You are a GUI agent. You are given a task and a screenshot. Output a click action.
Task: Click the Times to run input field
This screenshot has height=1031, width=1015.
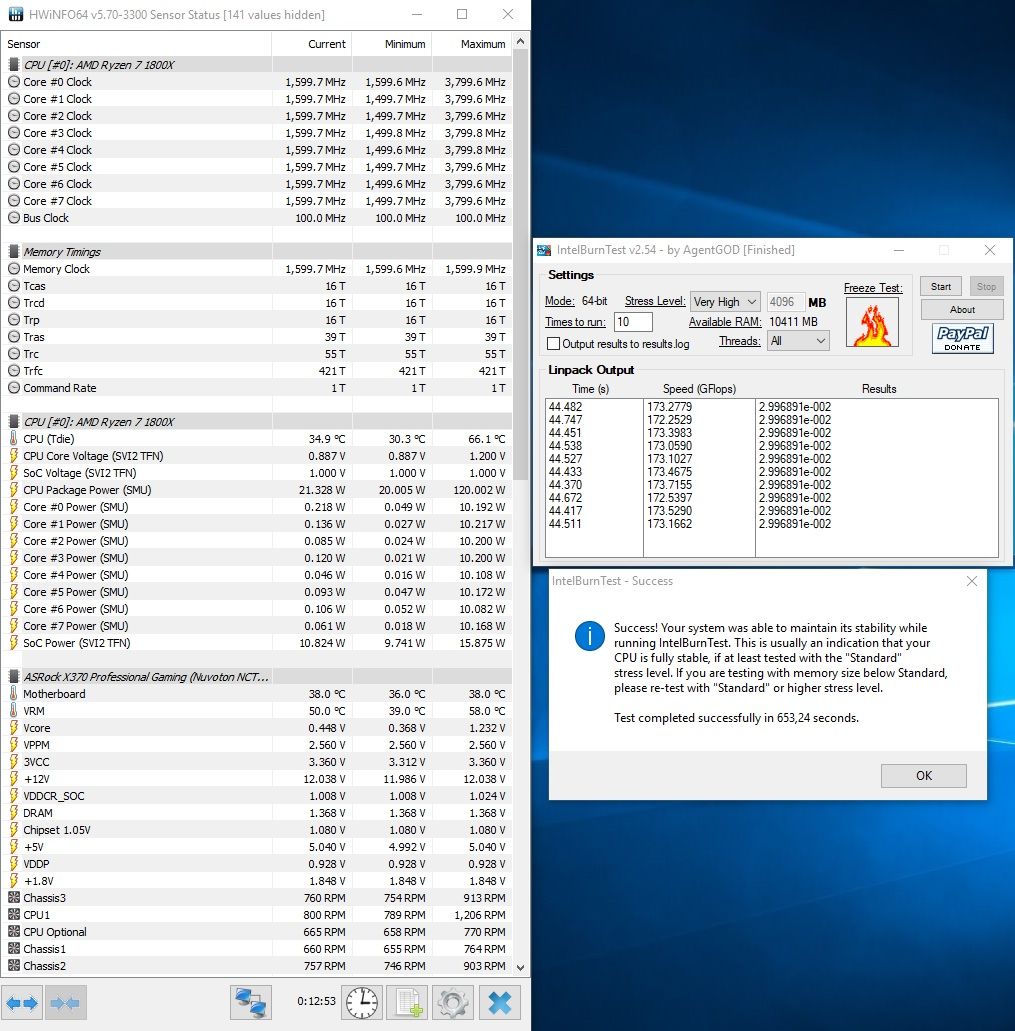pos(633,322)
